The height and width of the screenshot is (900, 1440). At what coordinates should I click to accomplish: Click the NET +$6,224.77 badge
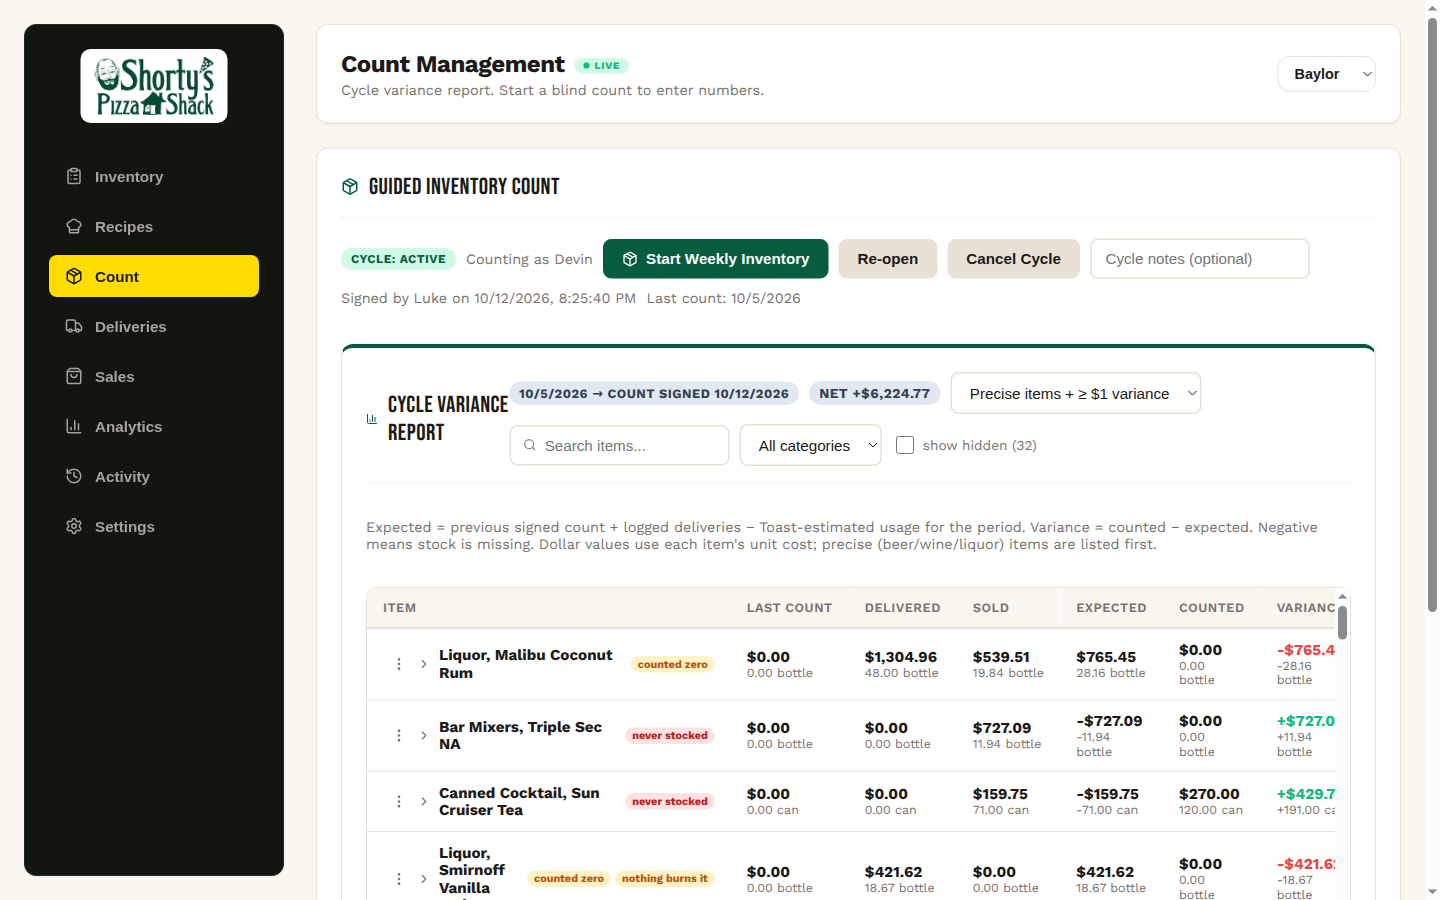[x=875, y=393]
